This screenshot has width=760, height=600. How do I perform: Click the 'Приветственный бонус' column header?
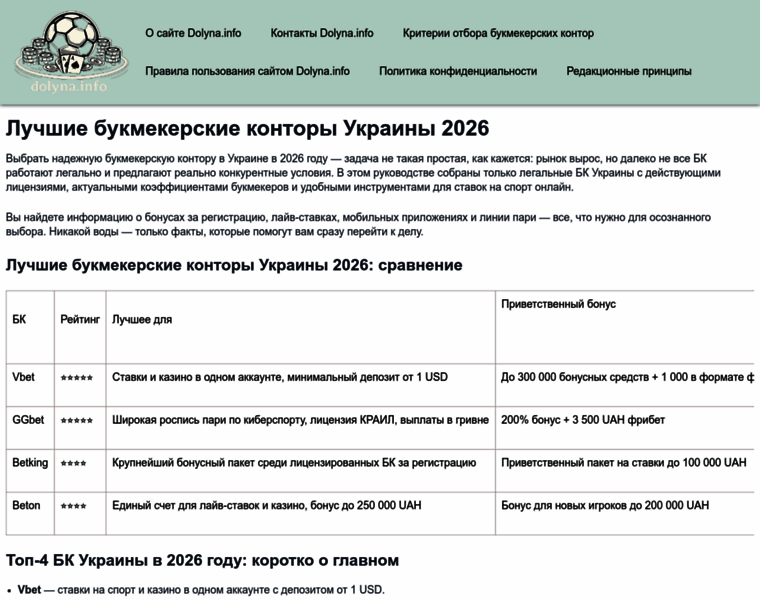[x=625, y=327]
